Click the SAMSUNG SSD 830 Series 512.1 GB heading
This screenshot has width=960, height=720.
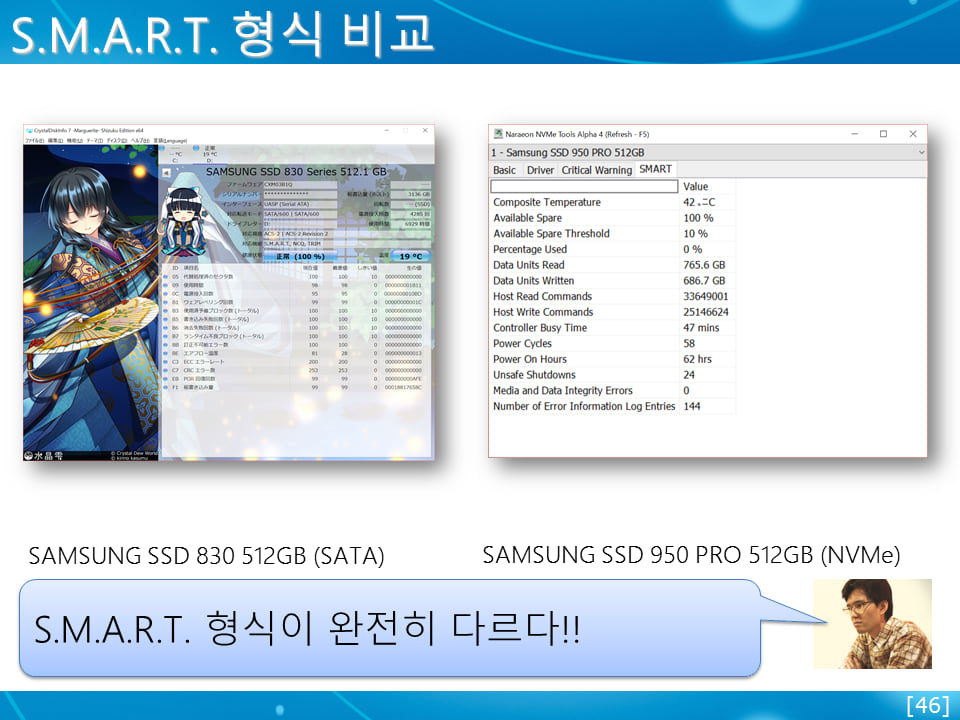296,172
